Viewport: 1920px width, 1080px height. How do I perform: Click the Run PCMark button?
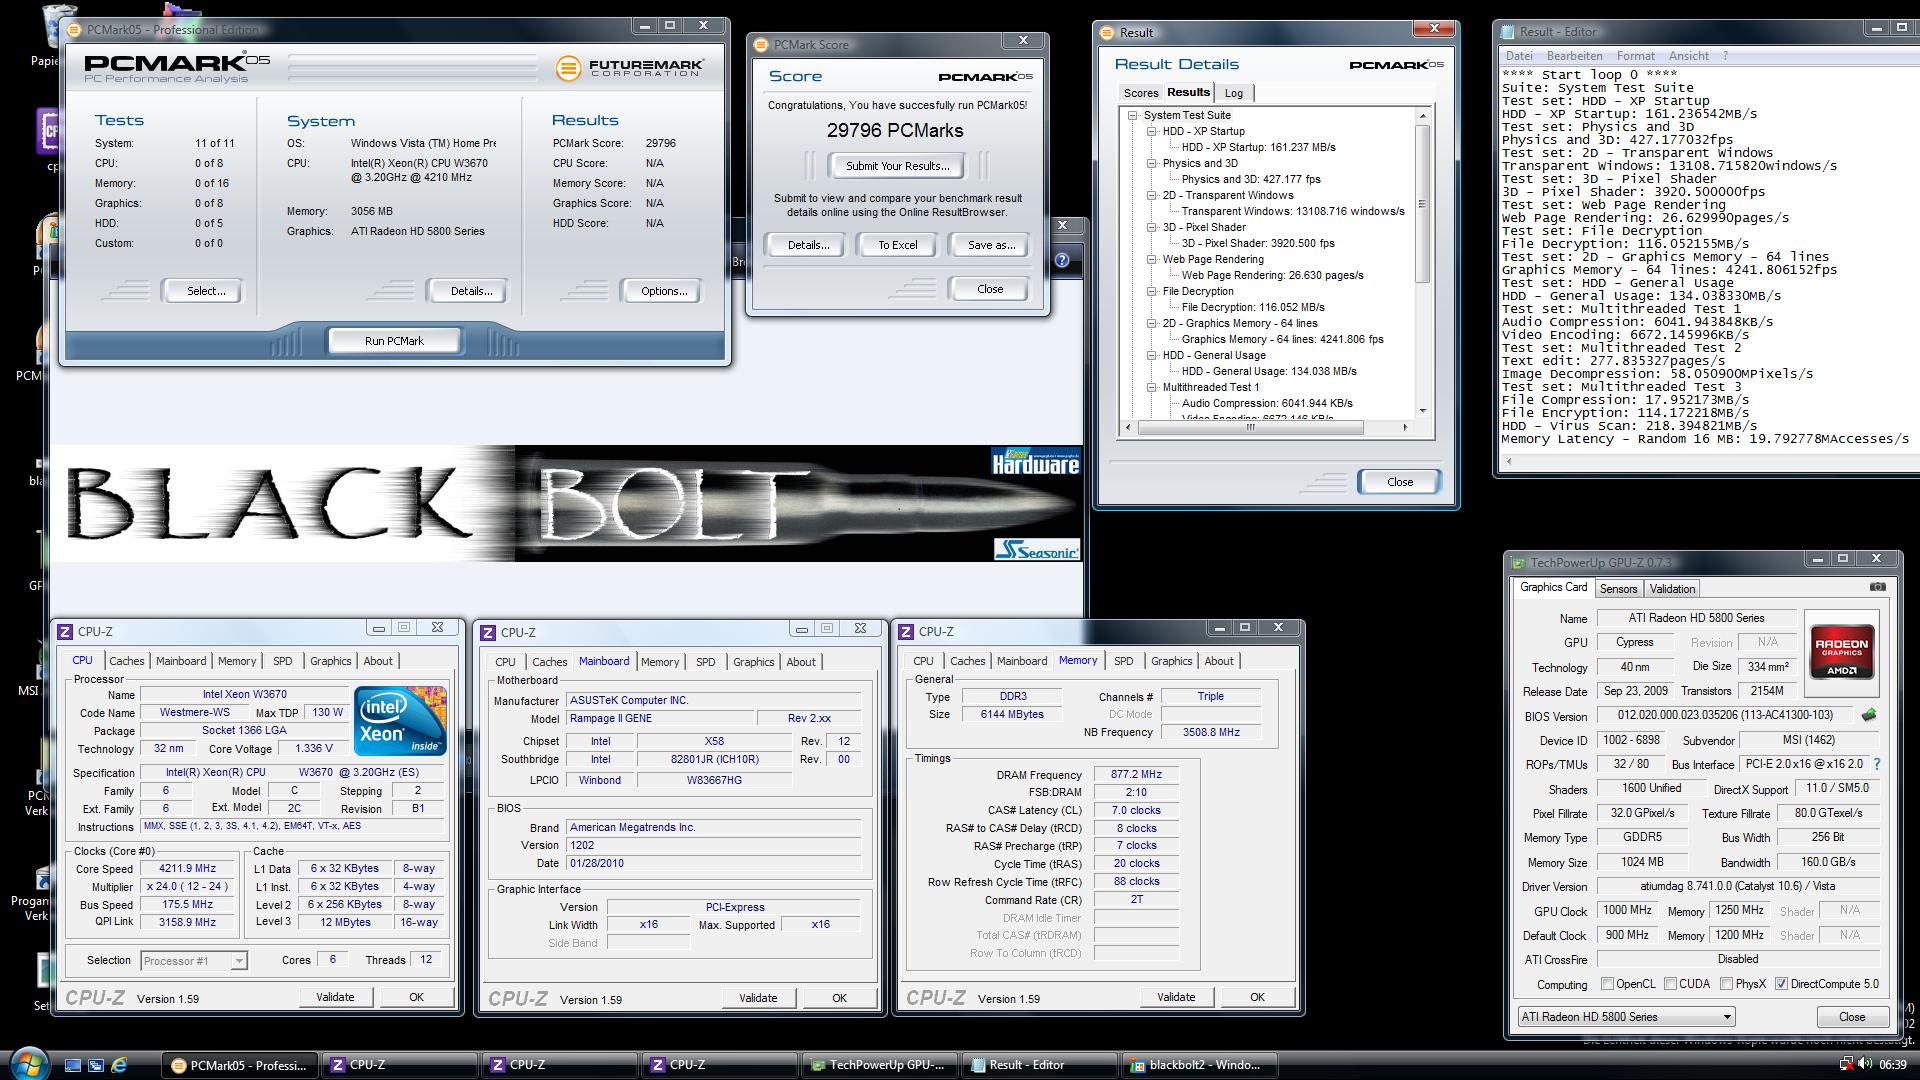click(394, 341)
